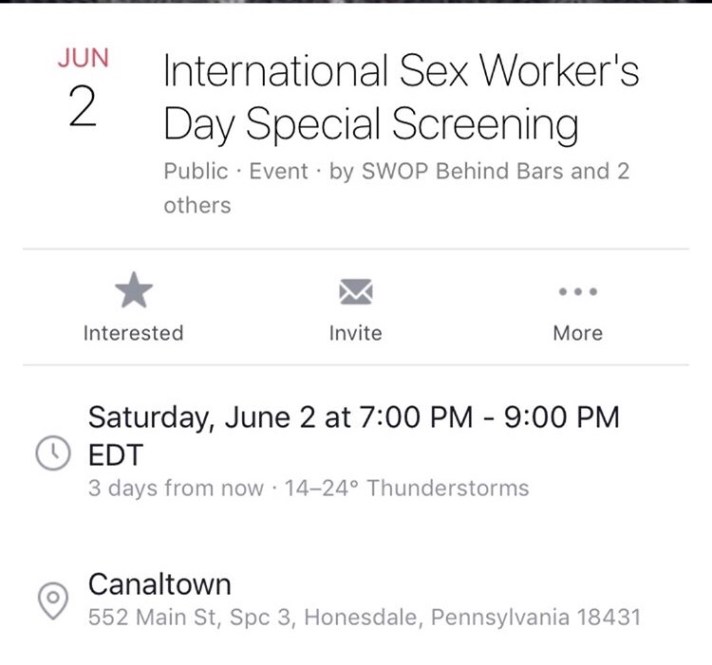Click the 552 Main St address
This screenshot has width=712, height=665.
[364, 617]
